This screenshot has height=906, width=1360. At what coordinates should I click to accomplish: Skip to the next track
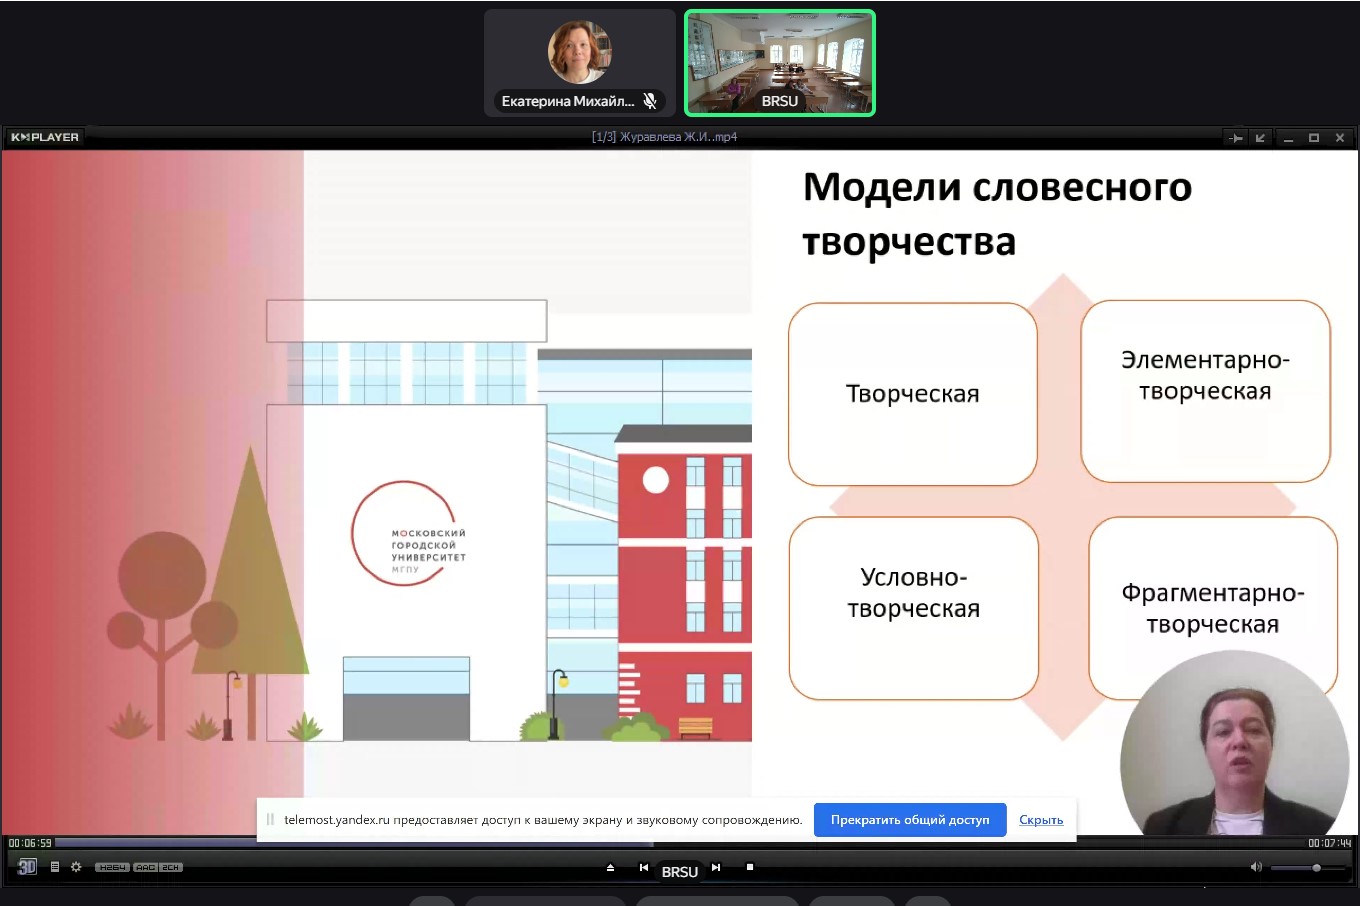click(x=716, y=868)
